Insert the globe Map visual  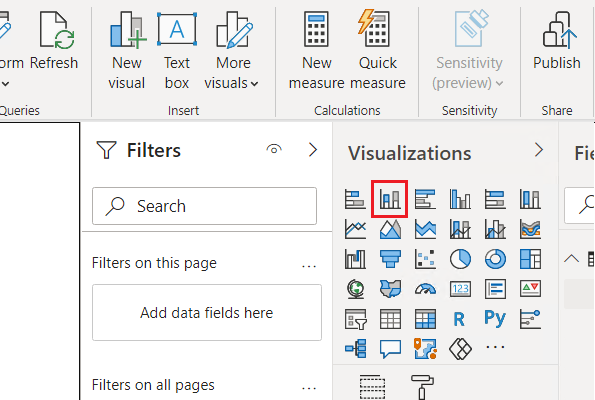(x=355, y=289)
